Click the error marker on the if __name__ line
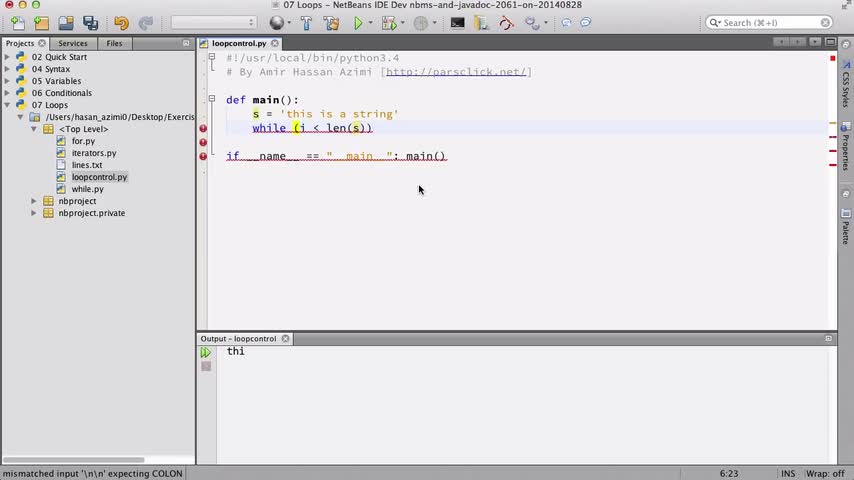The width and height of the screenshot is (854, 480). pyautogui.click(x=203, y=156)
